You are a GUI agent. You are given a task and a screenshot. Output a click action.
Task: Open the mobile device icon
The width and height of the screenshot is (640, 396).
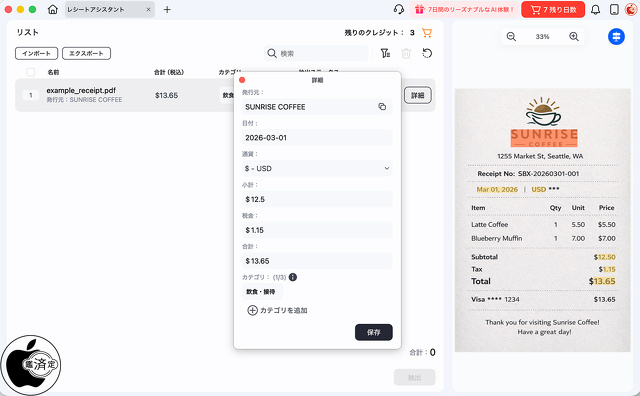tap(614, 9)
